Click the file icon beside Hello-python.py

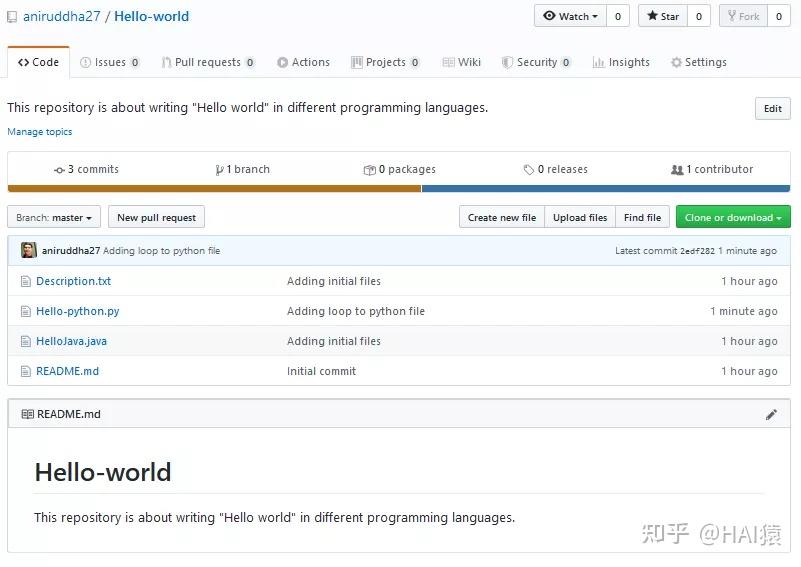coord(26,311)
